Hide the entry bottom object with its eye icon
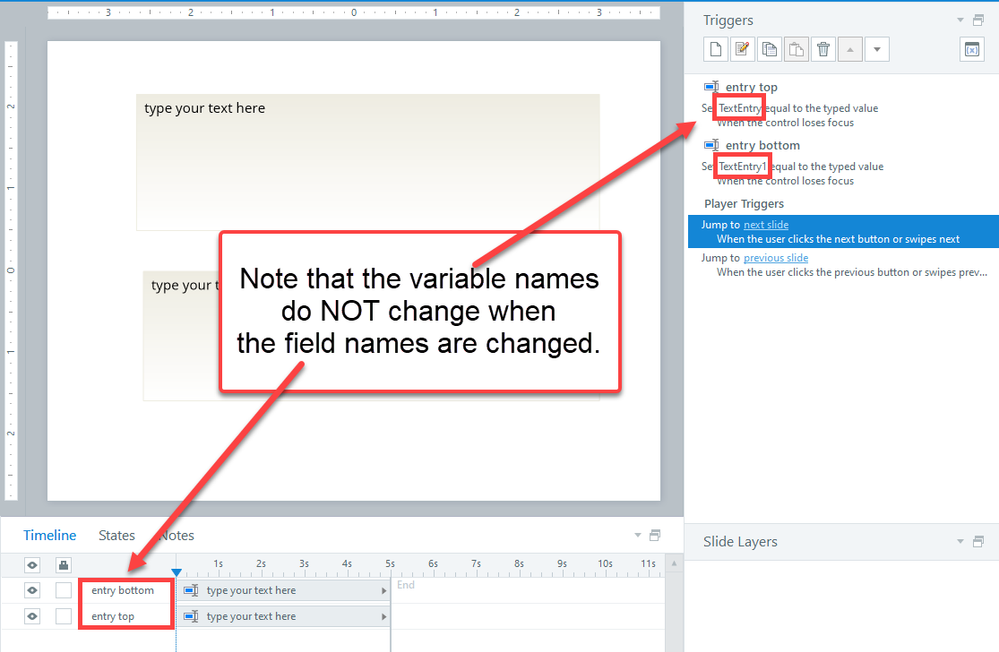999x652 pixels. (32, 590)
